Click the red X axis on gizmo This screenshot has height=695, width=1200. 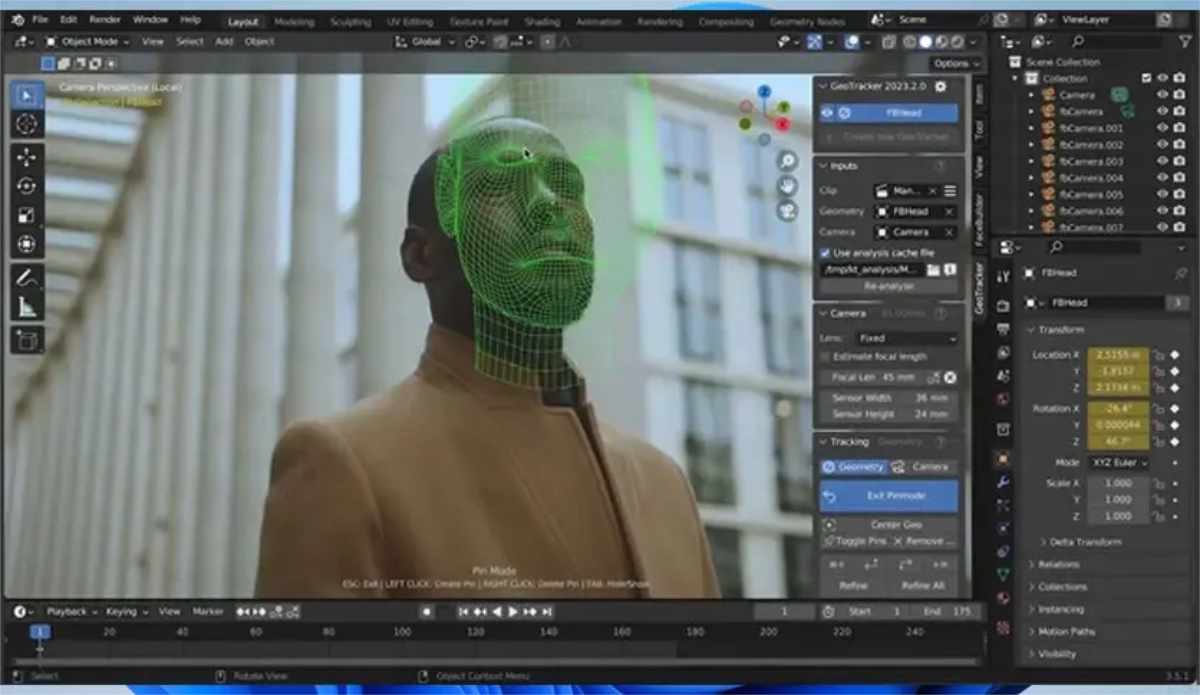pos(783,124)
